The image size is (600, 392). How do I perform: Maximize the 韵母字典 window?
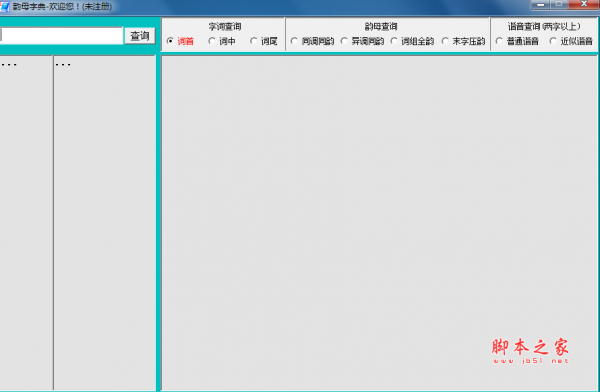559,5
